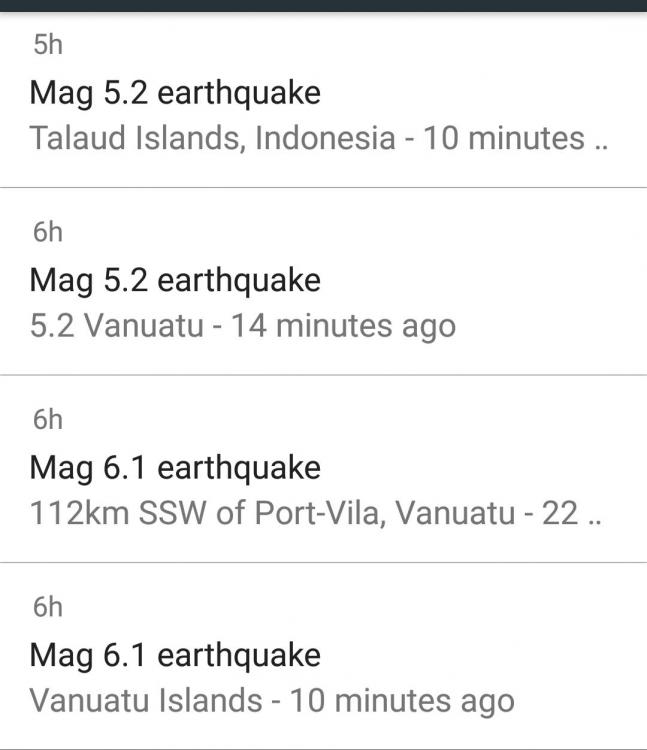
Task: Tap 6h timestamp above the 5.2 Vanuatu alert
Action: (x=47, y=233)
